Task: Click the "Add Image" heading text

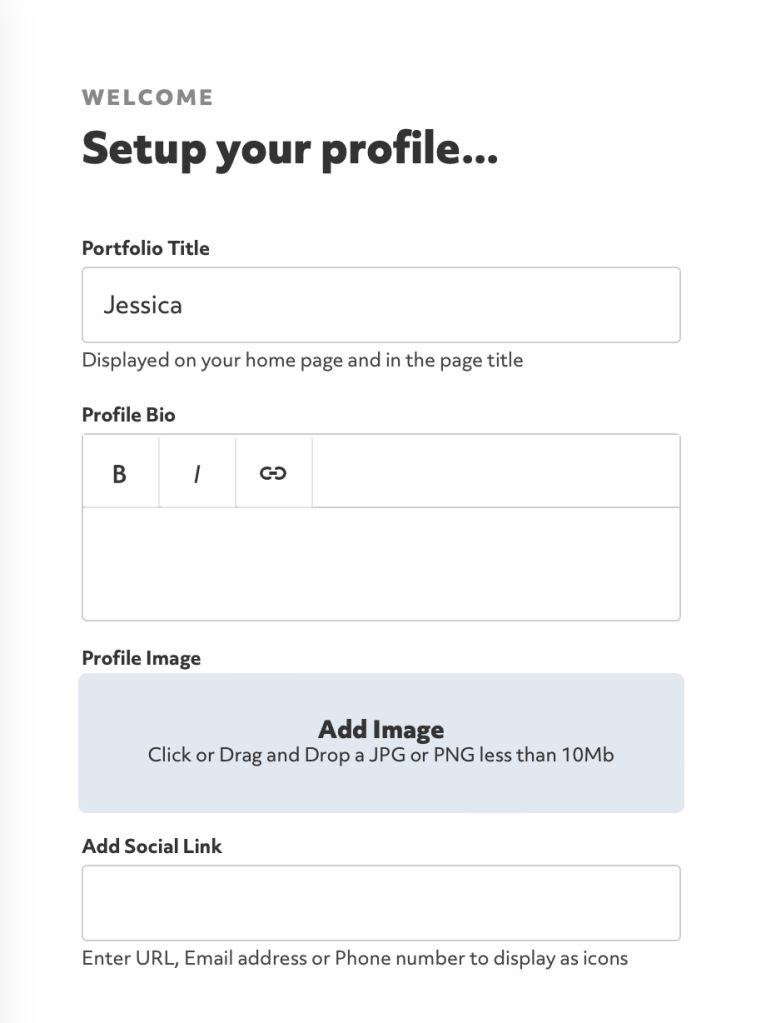Action: tap(380, 729)
